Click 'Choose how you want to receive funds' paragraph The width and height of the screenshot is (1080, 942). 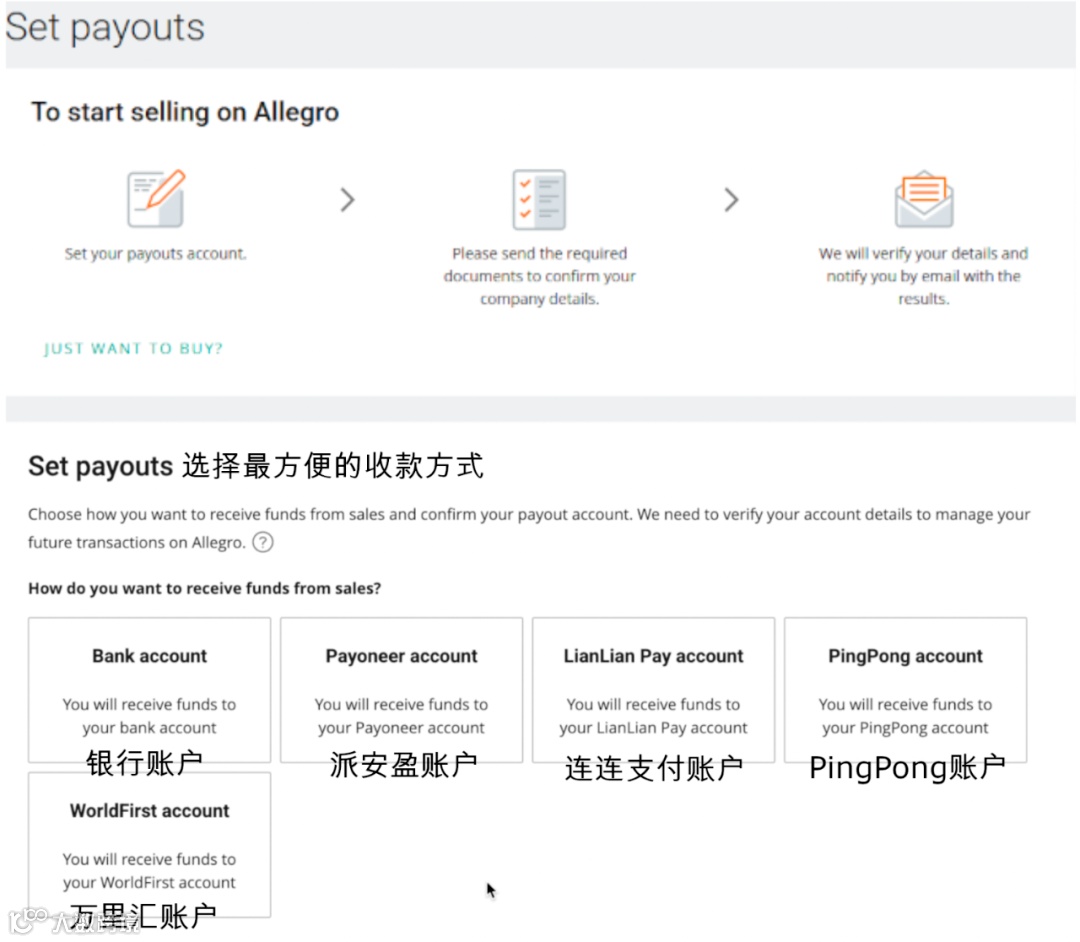[529, 528]
